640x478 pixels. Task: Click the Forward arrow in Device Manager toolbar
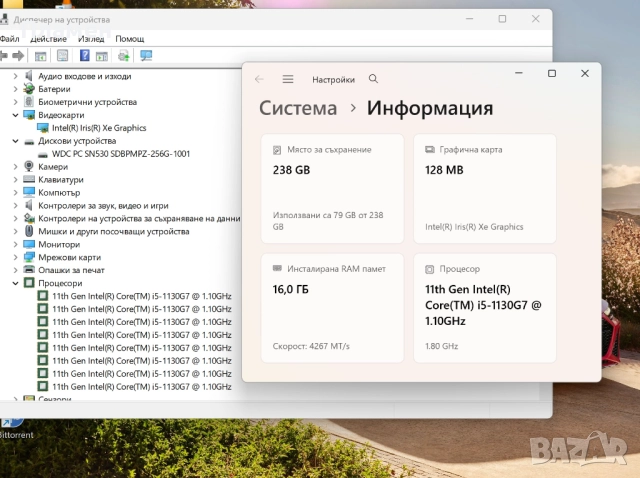[18, 56]
